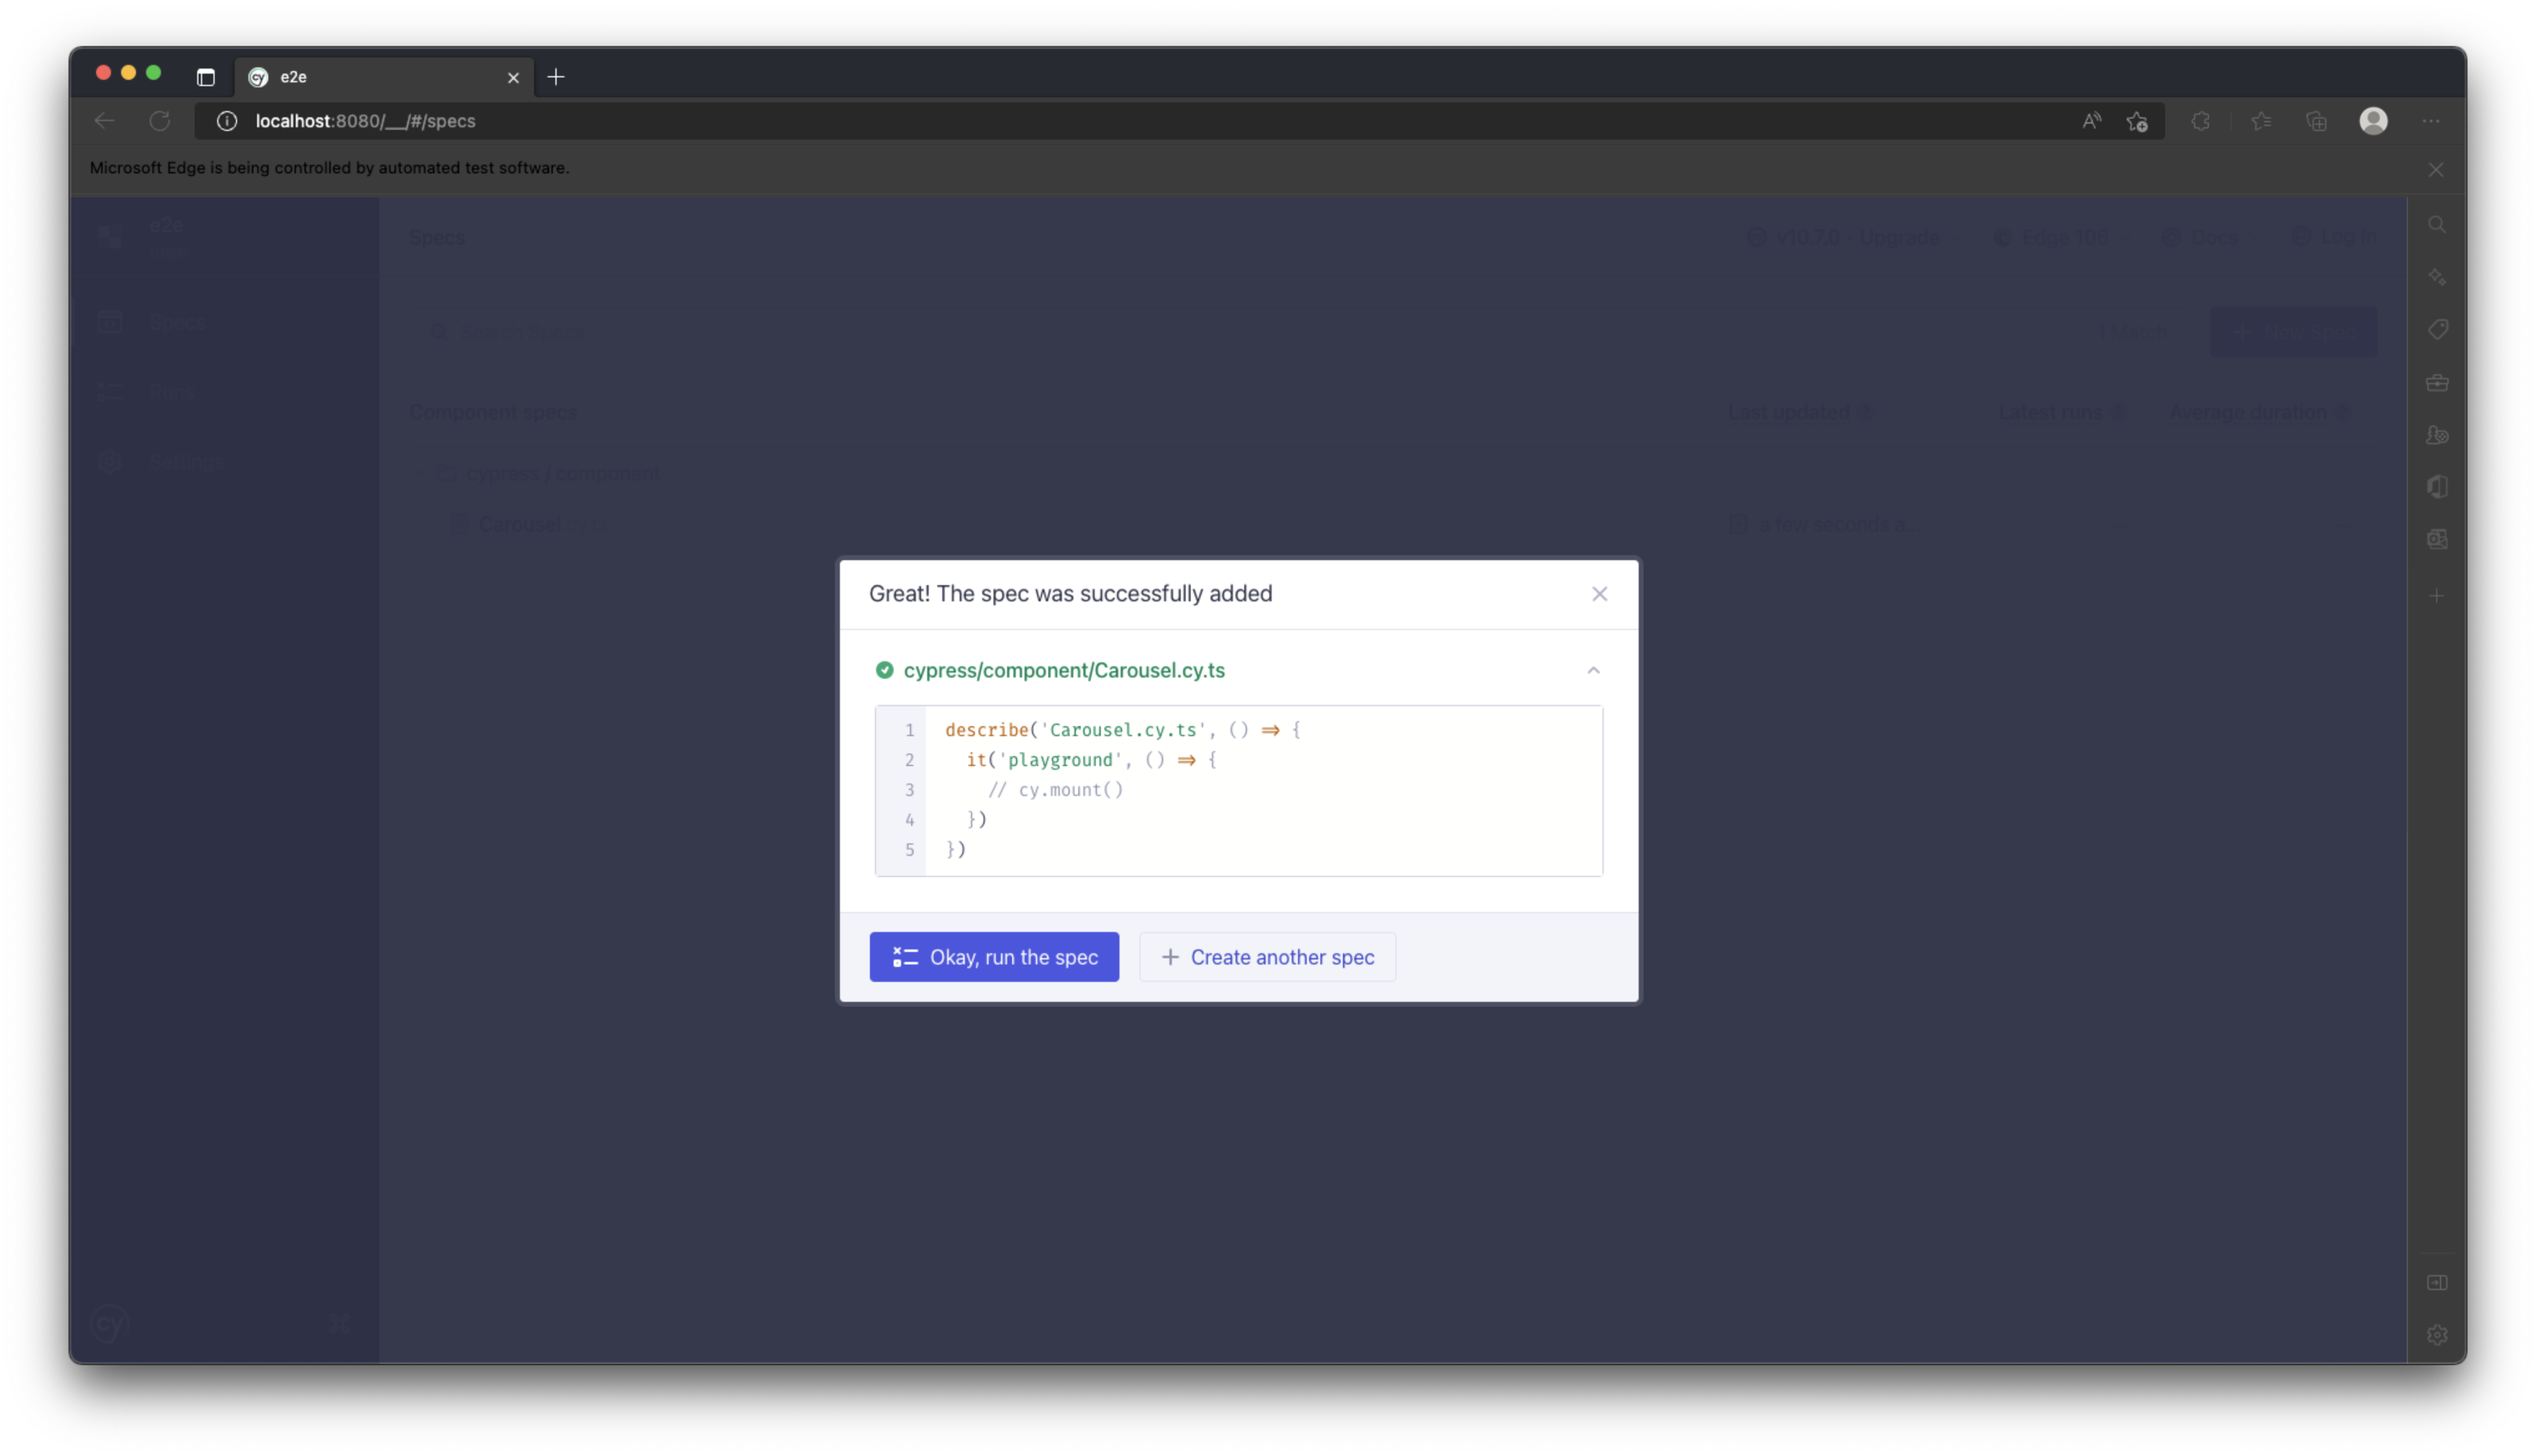
Task: Click the Extensions puzzle icon in toolbar
Action: 2200,121
